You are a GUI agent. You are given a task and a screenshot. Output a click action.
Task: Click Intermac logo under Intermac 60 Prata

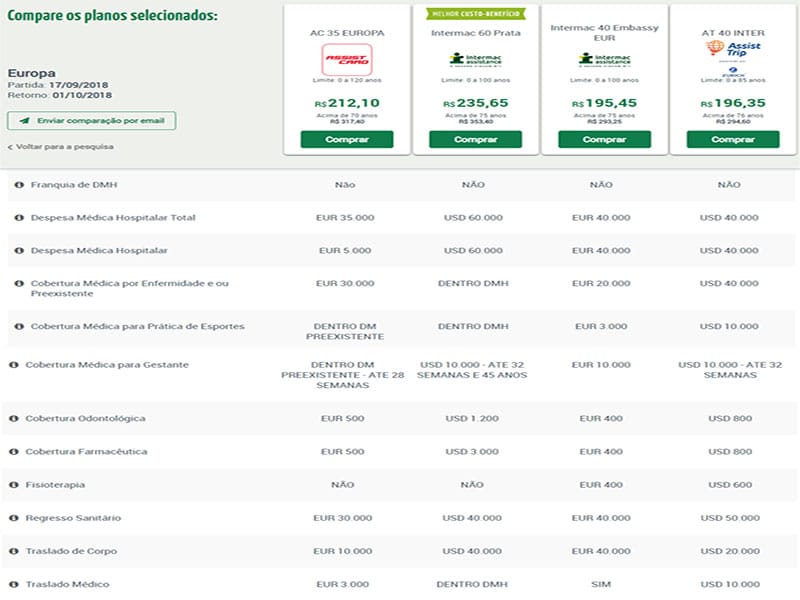tap(476, 60)
